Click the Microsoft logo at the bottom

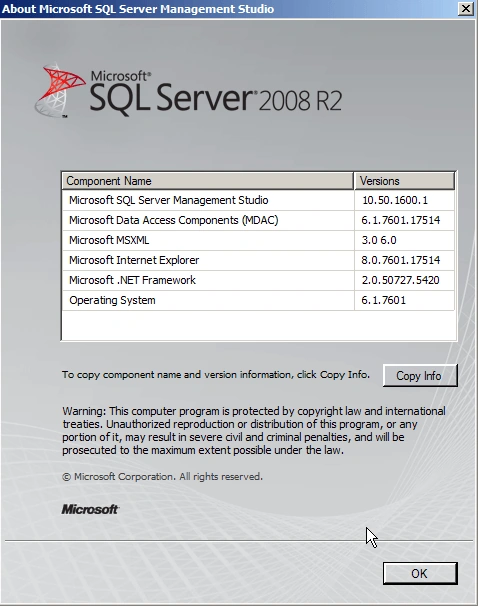(x=90, y=509)
